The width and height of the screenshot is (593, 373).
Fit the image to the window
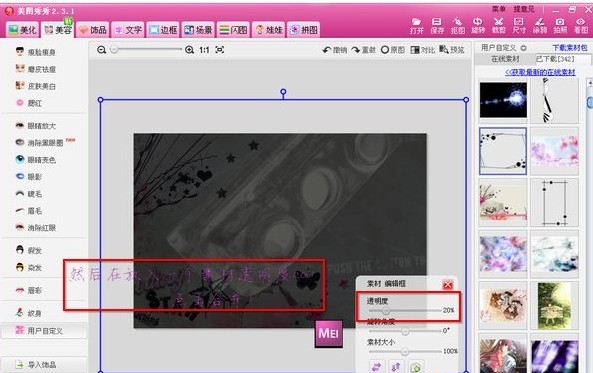pyautogui.click(x=220, y=50)
